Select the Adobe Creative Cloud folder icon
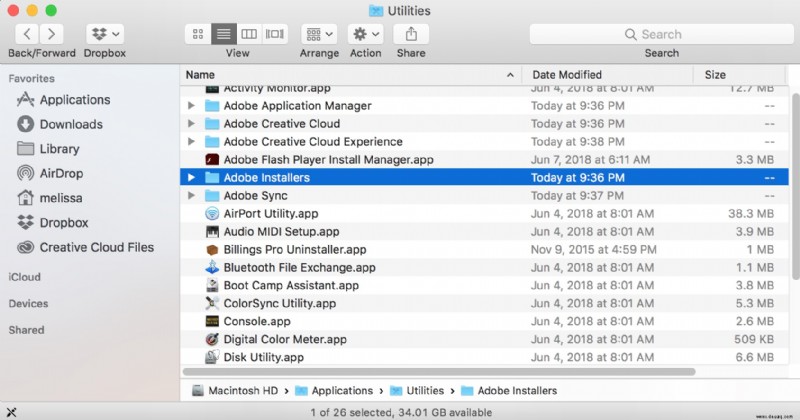The image size is (800, 420). (212, 123)
